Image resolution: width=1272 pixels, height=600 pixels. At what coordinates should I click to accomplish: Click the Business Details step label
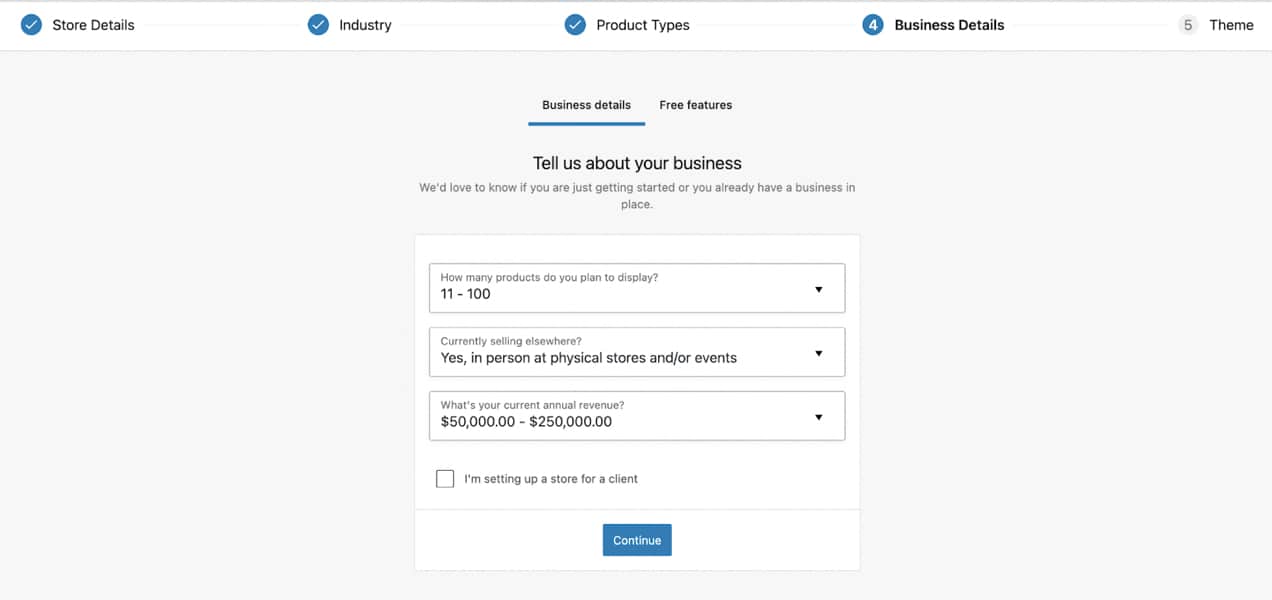tap(948, 24)
